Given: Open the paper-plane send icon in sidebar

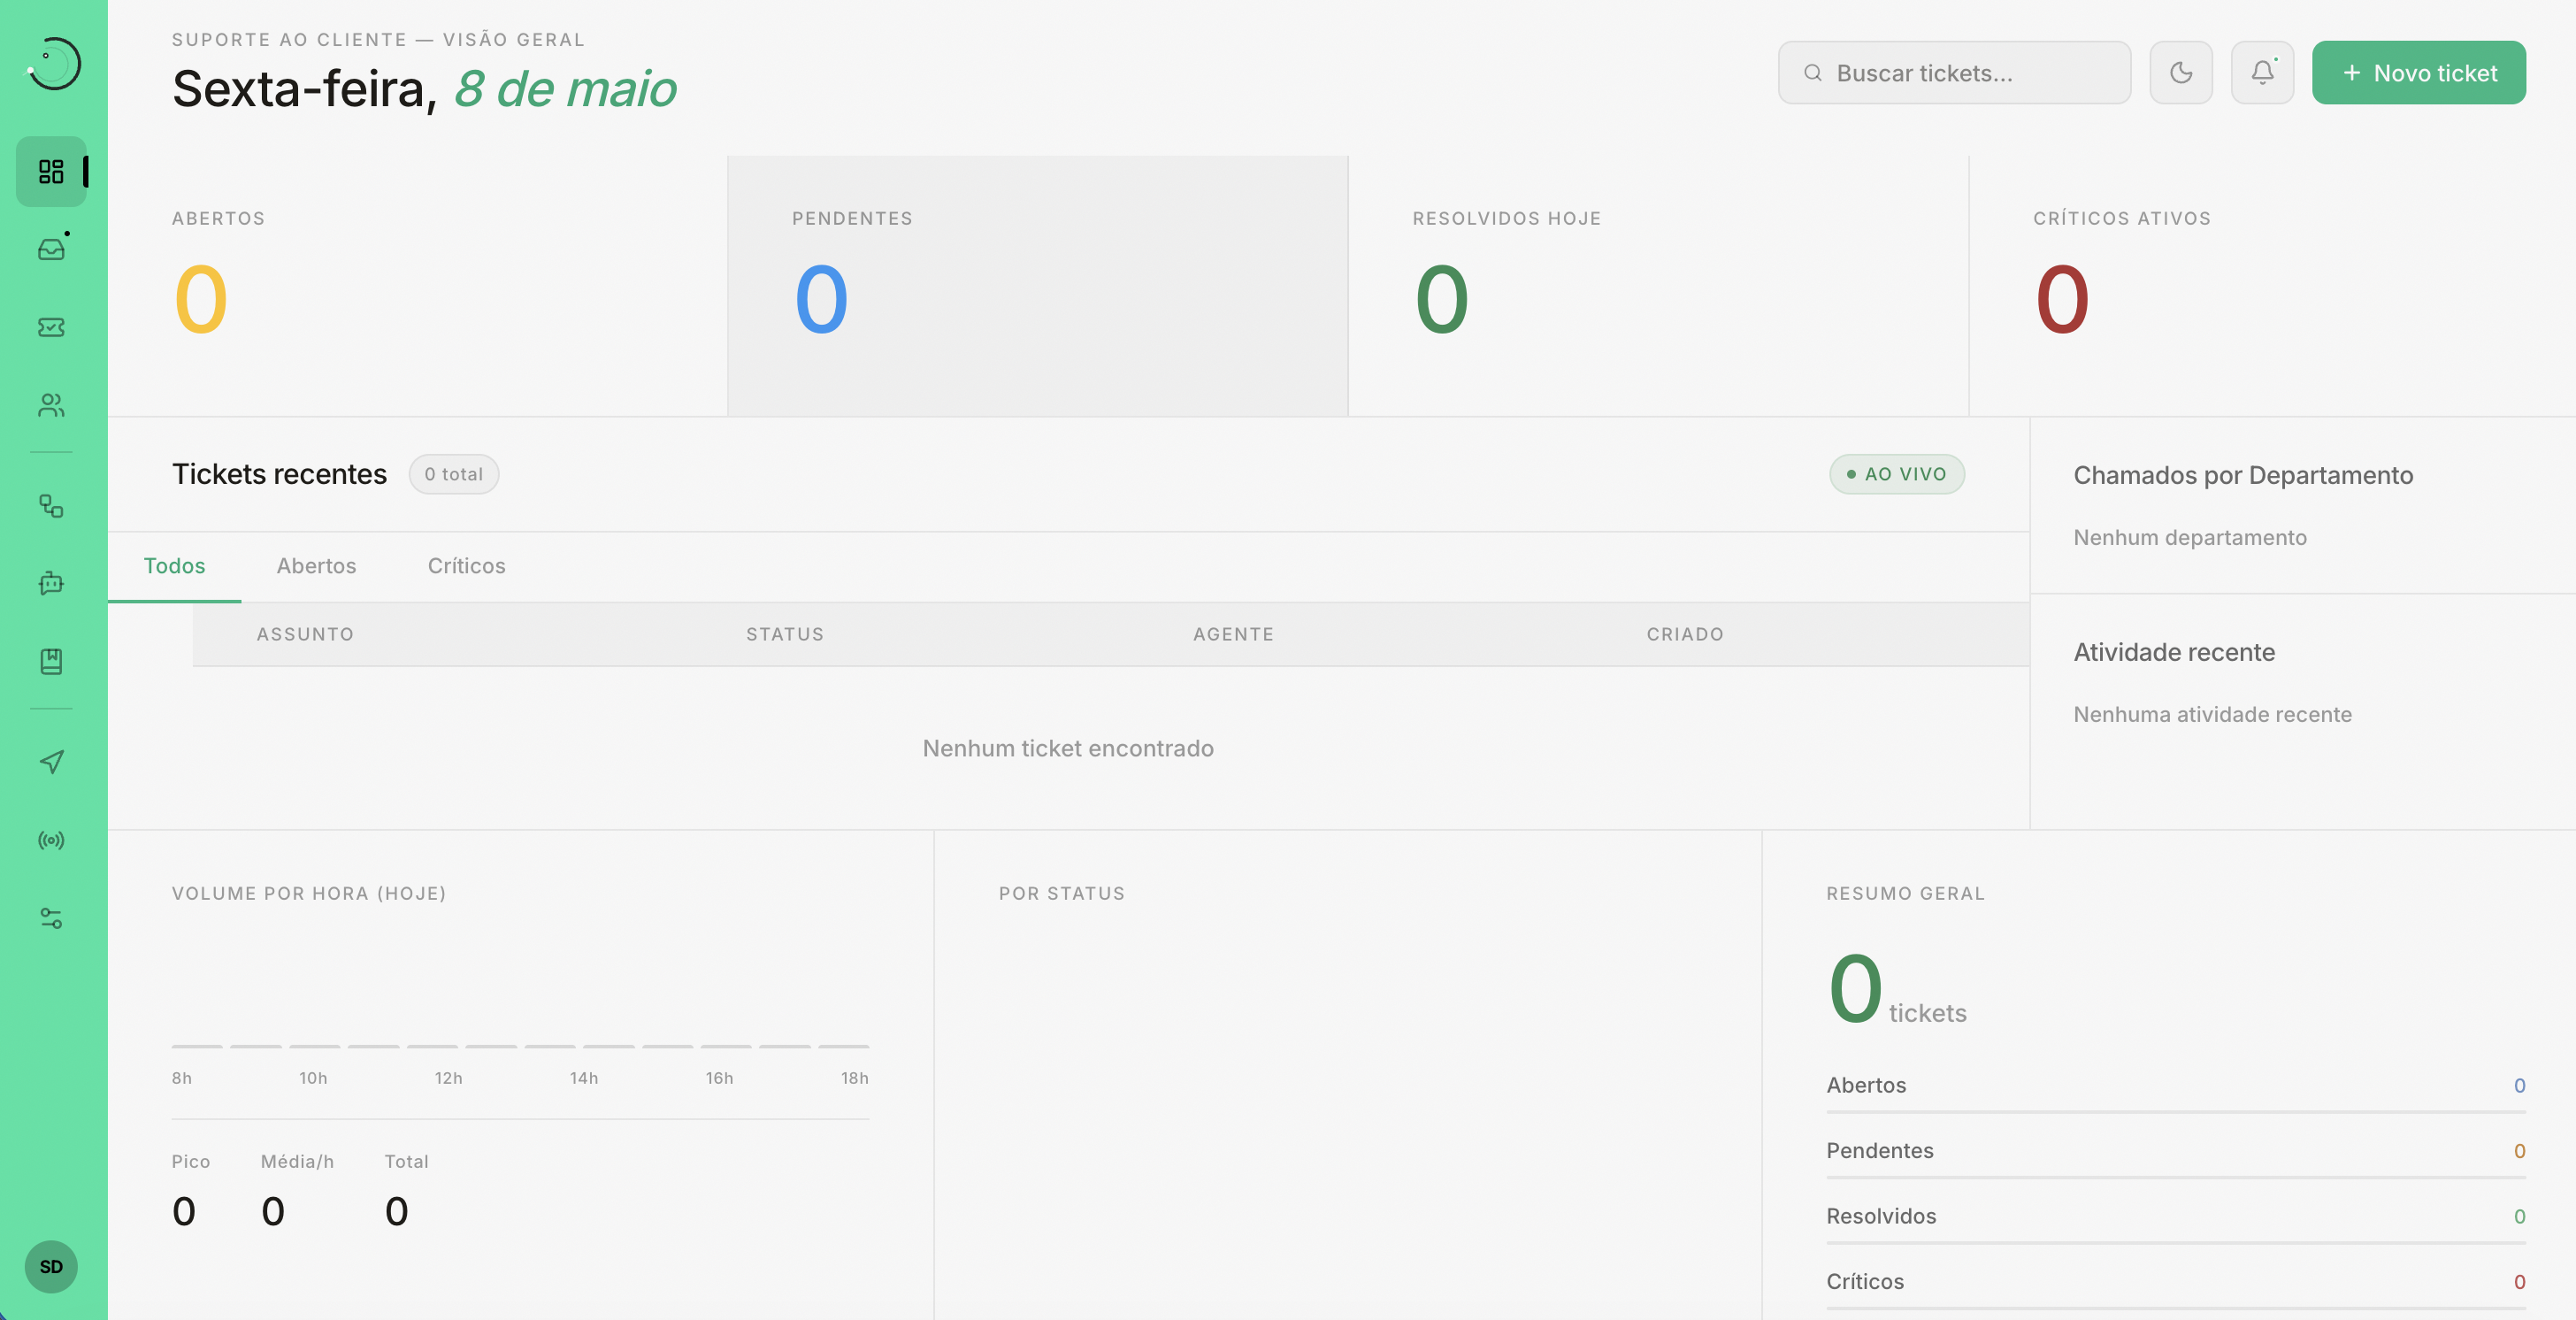Looking at the screenshot, I should pos(51,762).
